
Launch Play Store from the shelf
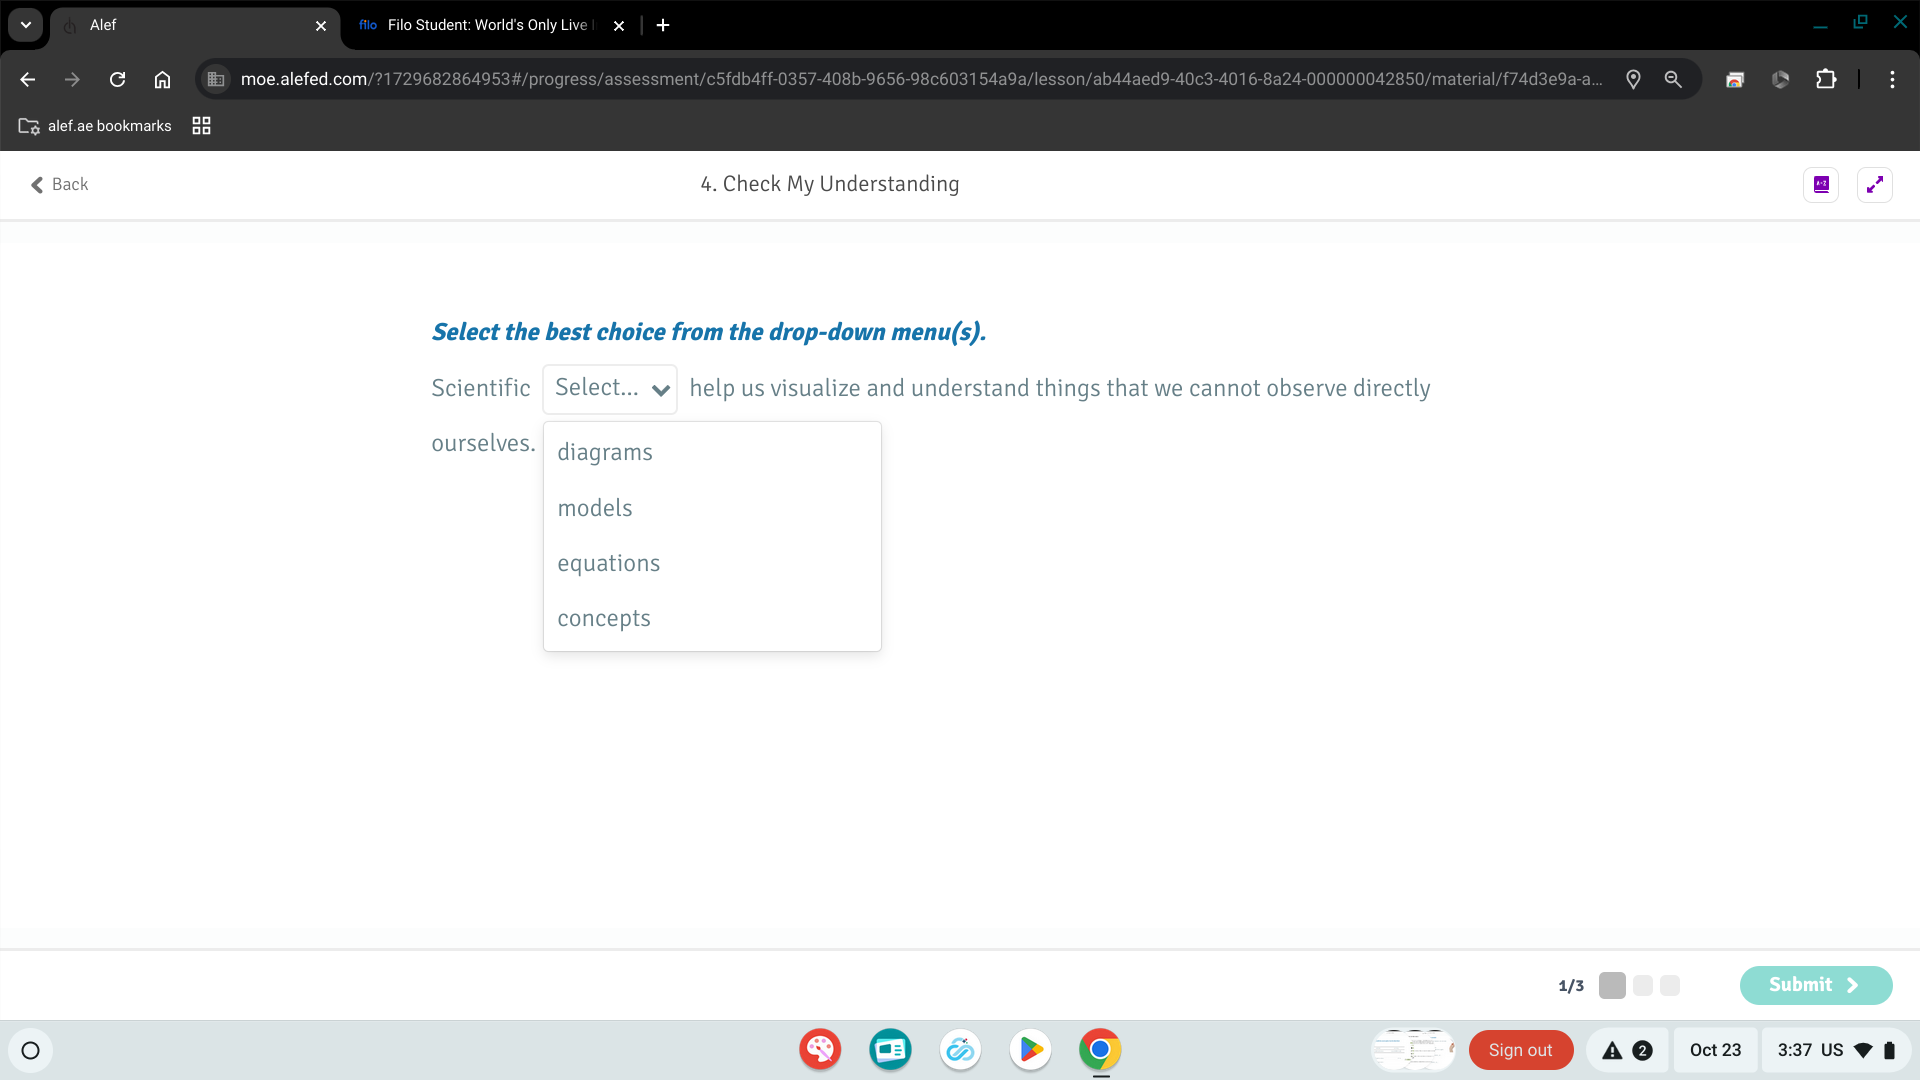click(x=1030, y=1050)
